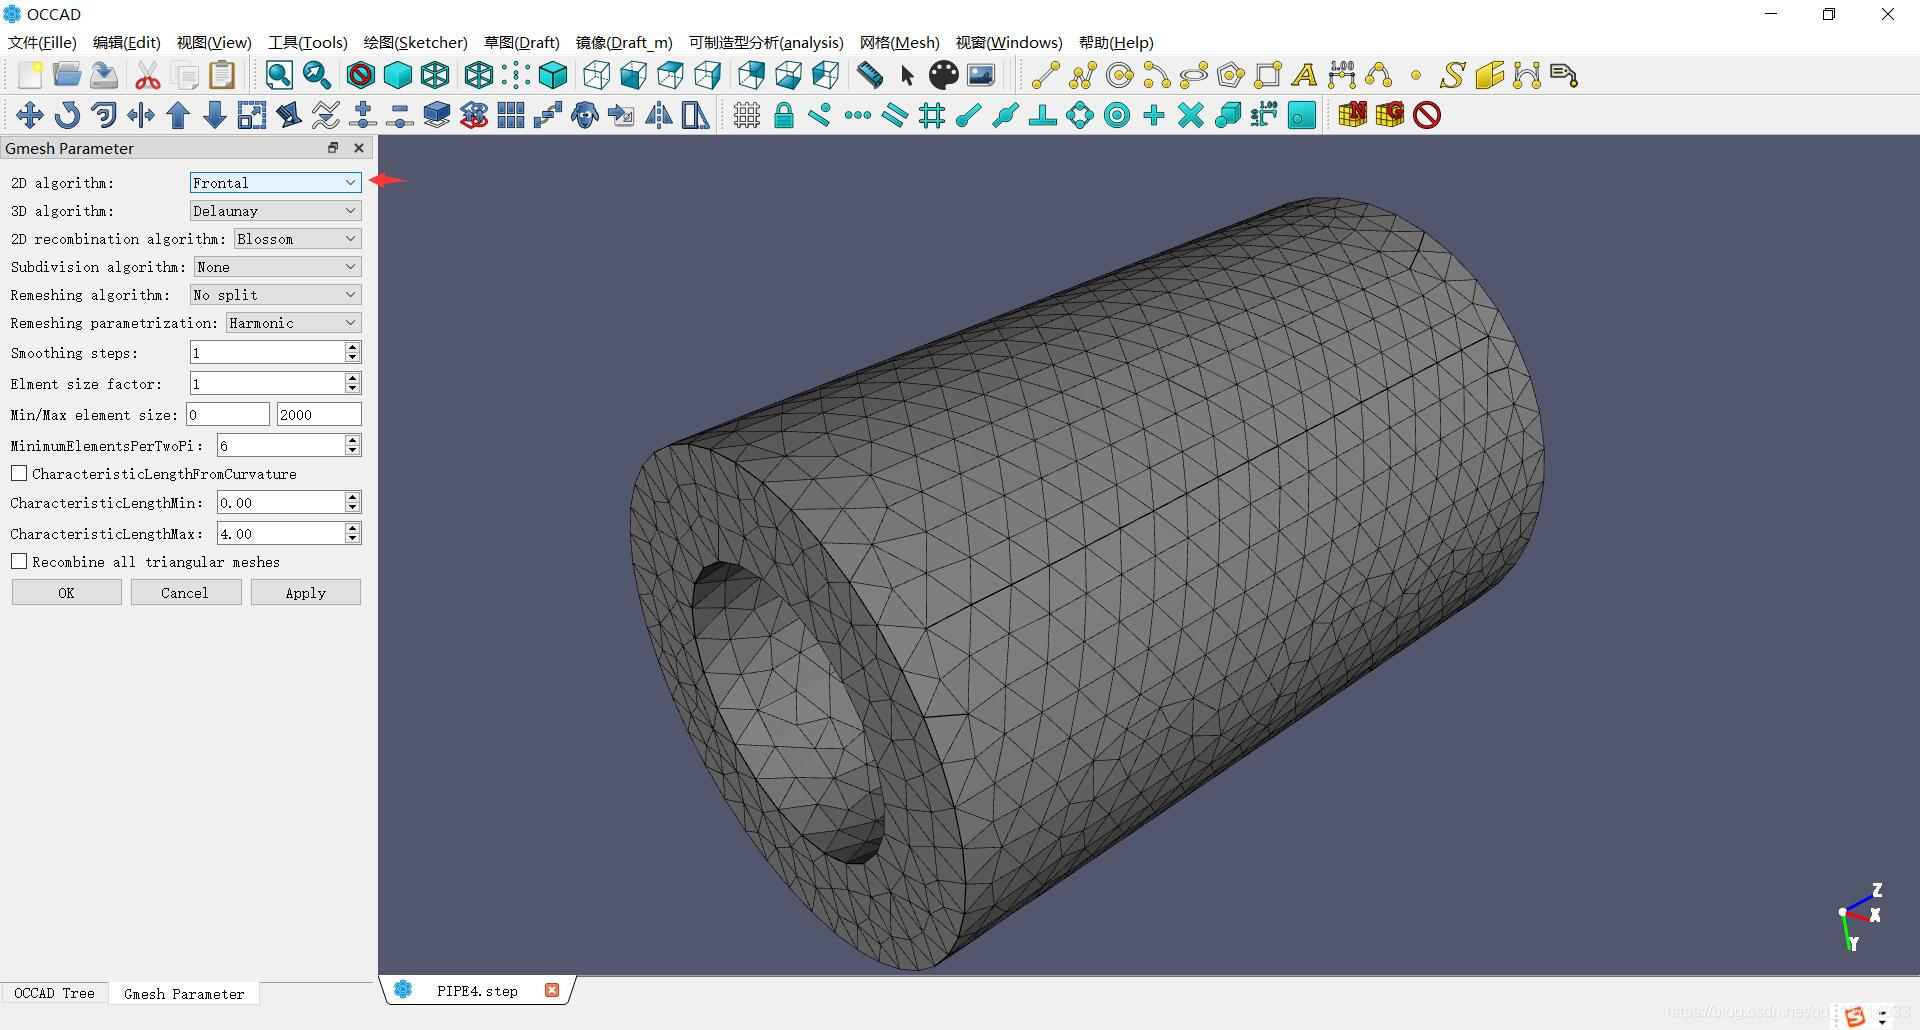
Task: Select the color palette icon
Action: tap(943, 76)
